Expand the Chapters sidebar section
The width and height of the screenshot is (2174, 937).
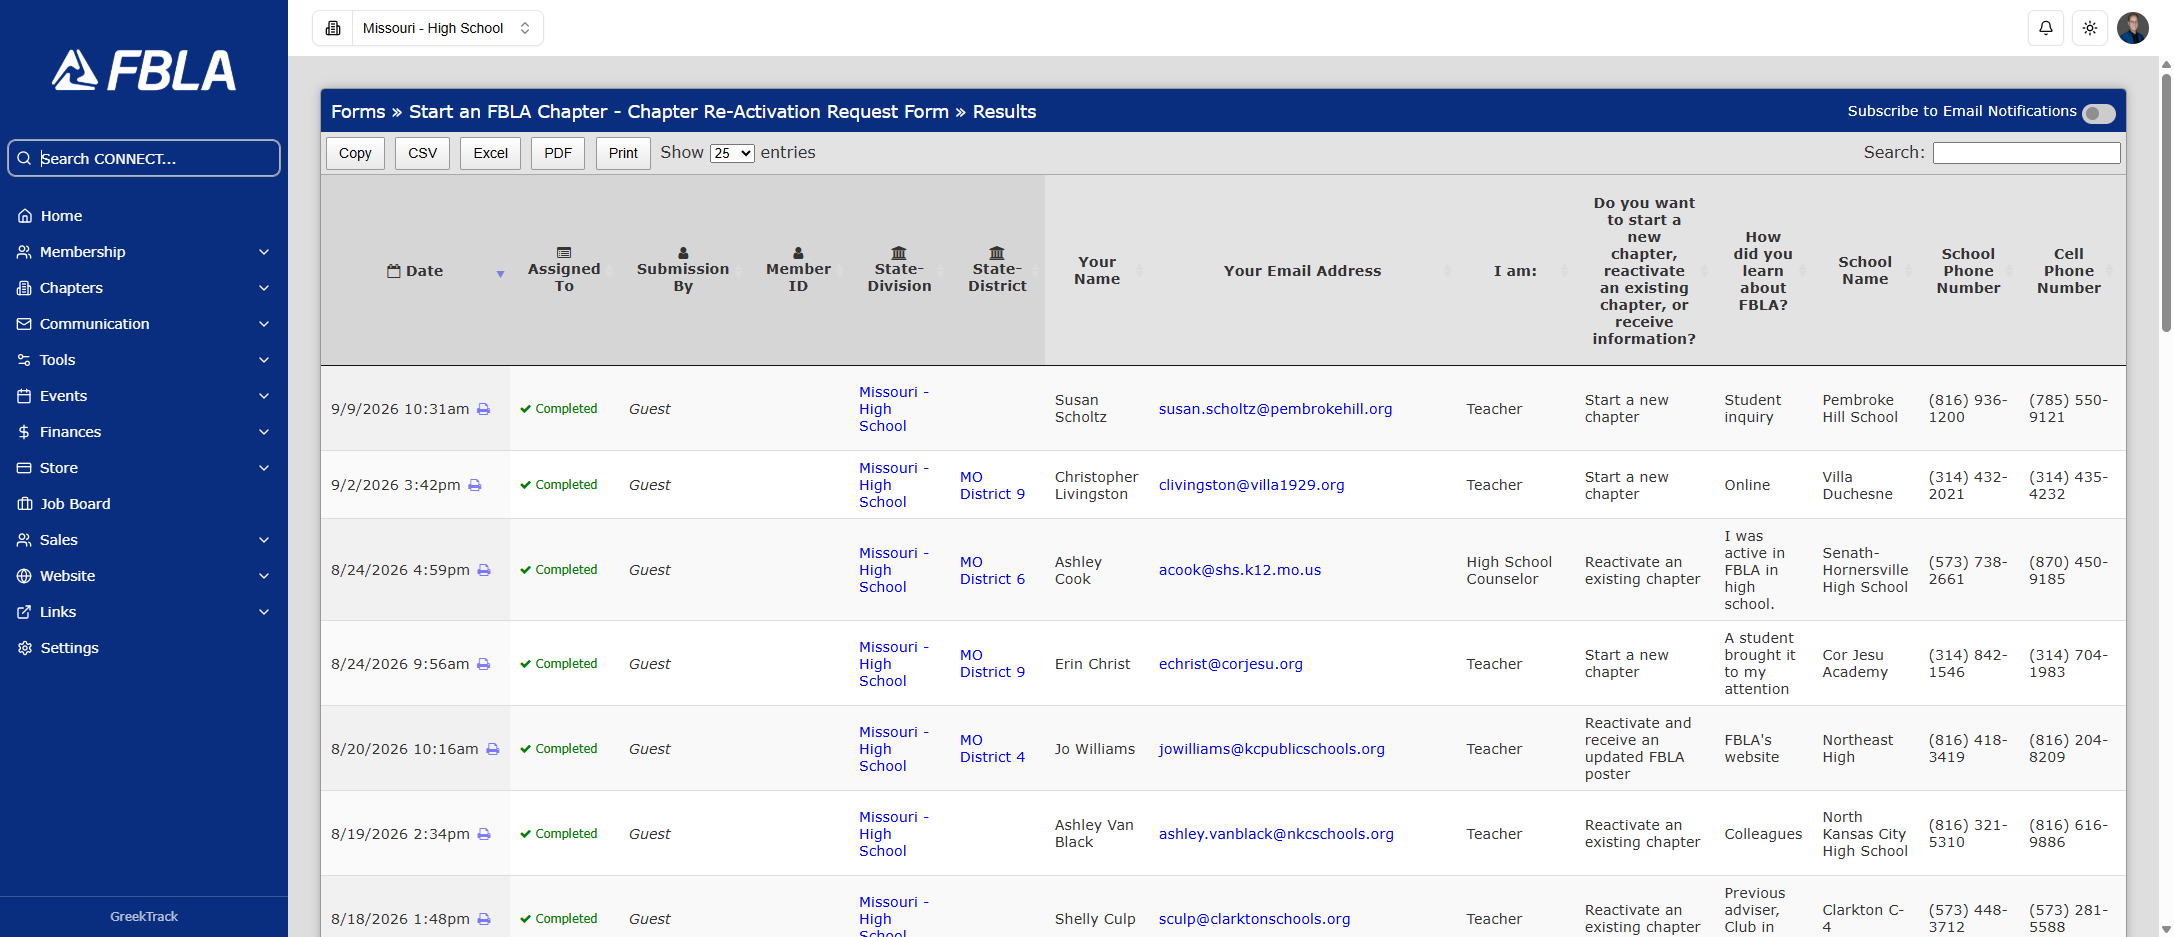coord(144,288)
